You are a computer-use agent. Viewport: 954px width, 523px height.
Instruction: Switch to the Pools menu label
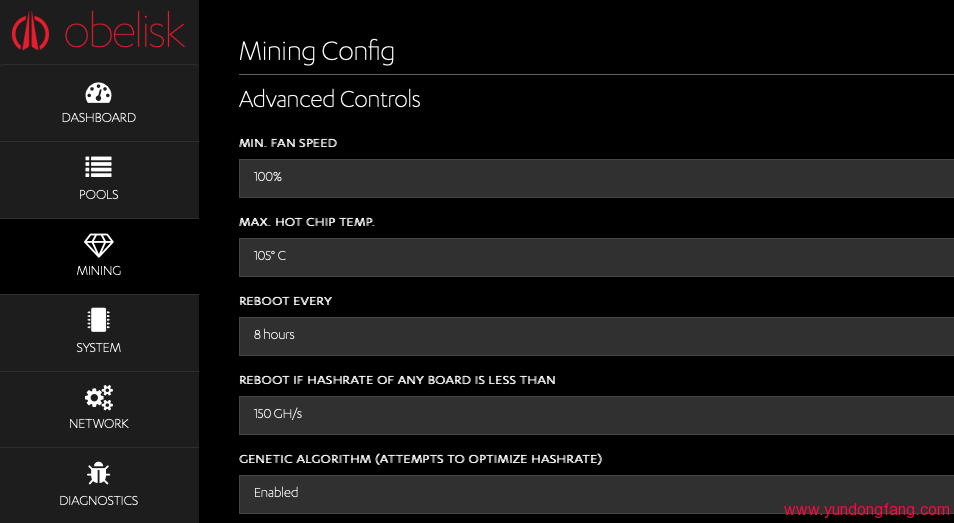[99, 195]
